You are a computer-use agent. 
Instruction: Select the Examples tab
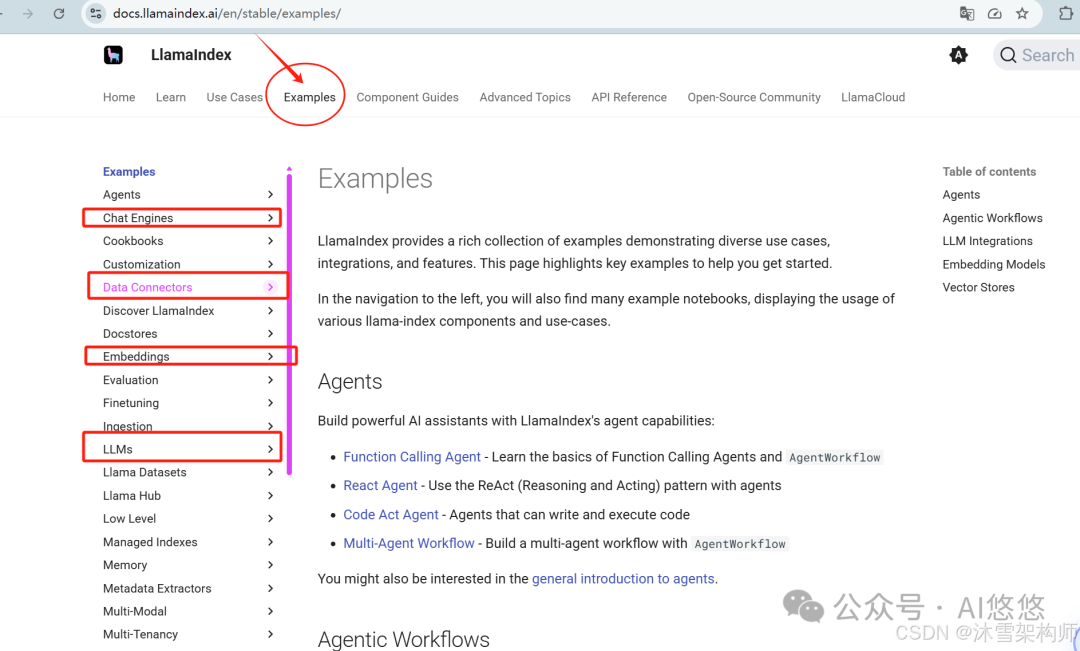pos(309,97)
